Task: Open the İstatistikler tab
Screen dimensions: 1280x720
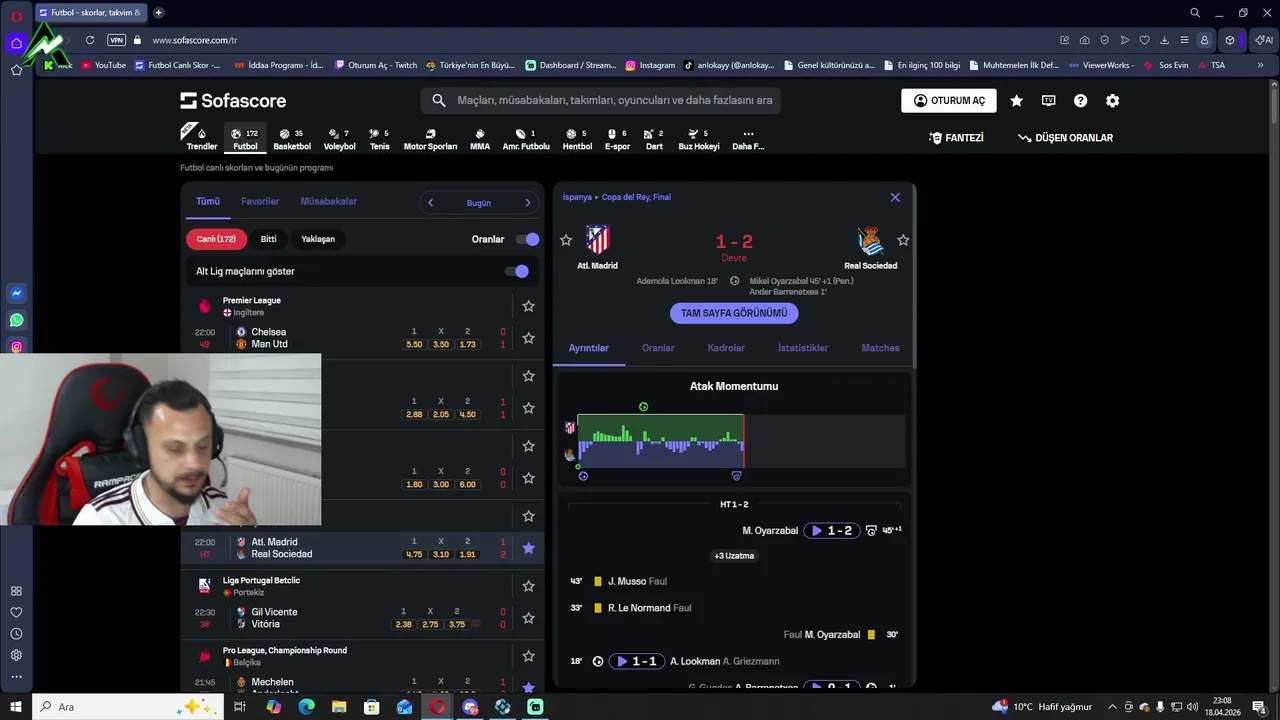Action: (803, 348)
